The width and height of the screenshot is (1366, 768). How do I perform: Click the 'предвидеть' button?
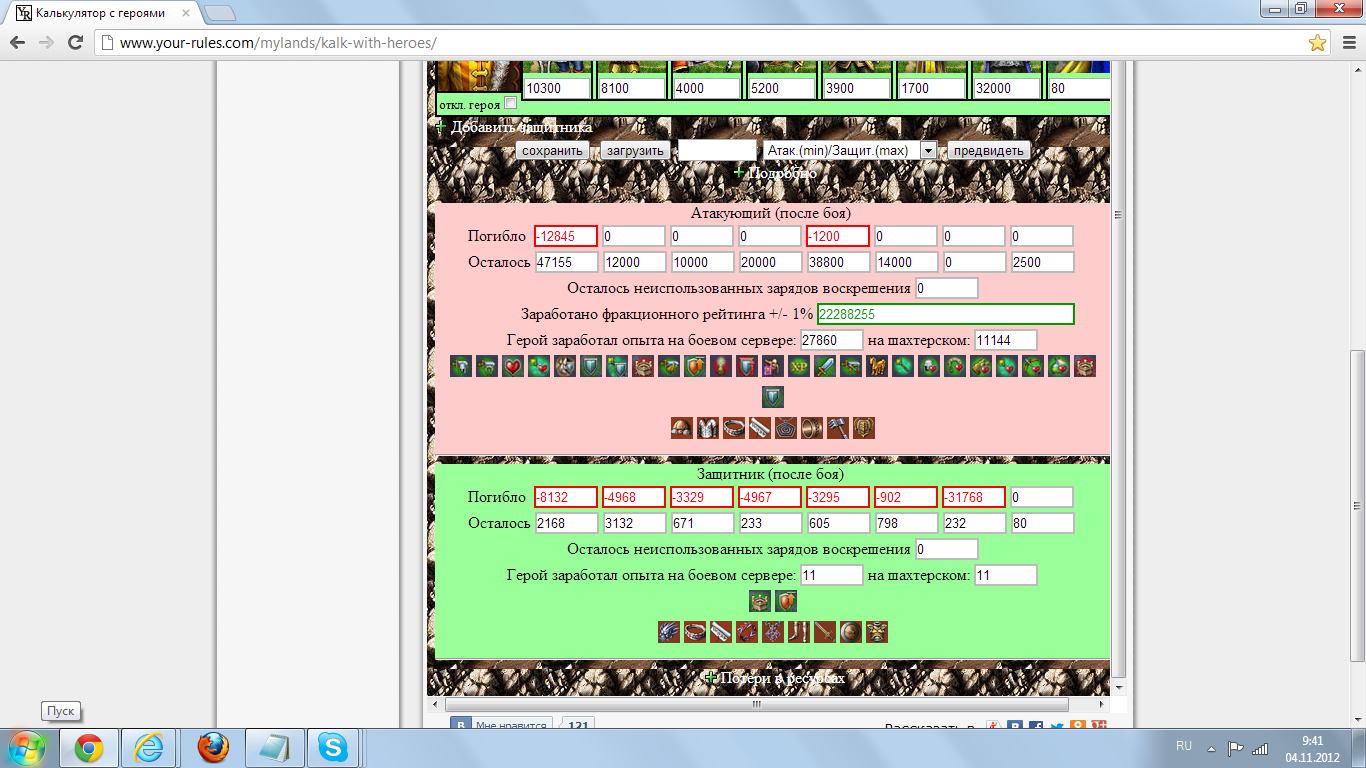pyautogui.click(x=988, y=151)
